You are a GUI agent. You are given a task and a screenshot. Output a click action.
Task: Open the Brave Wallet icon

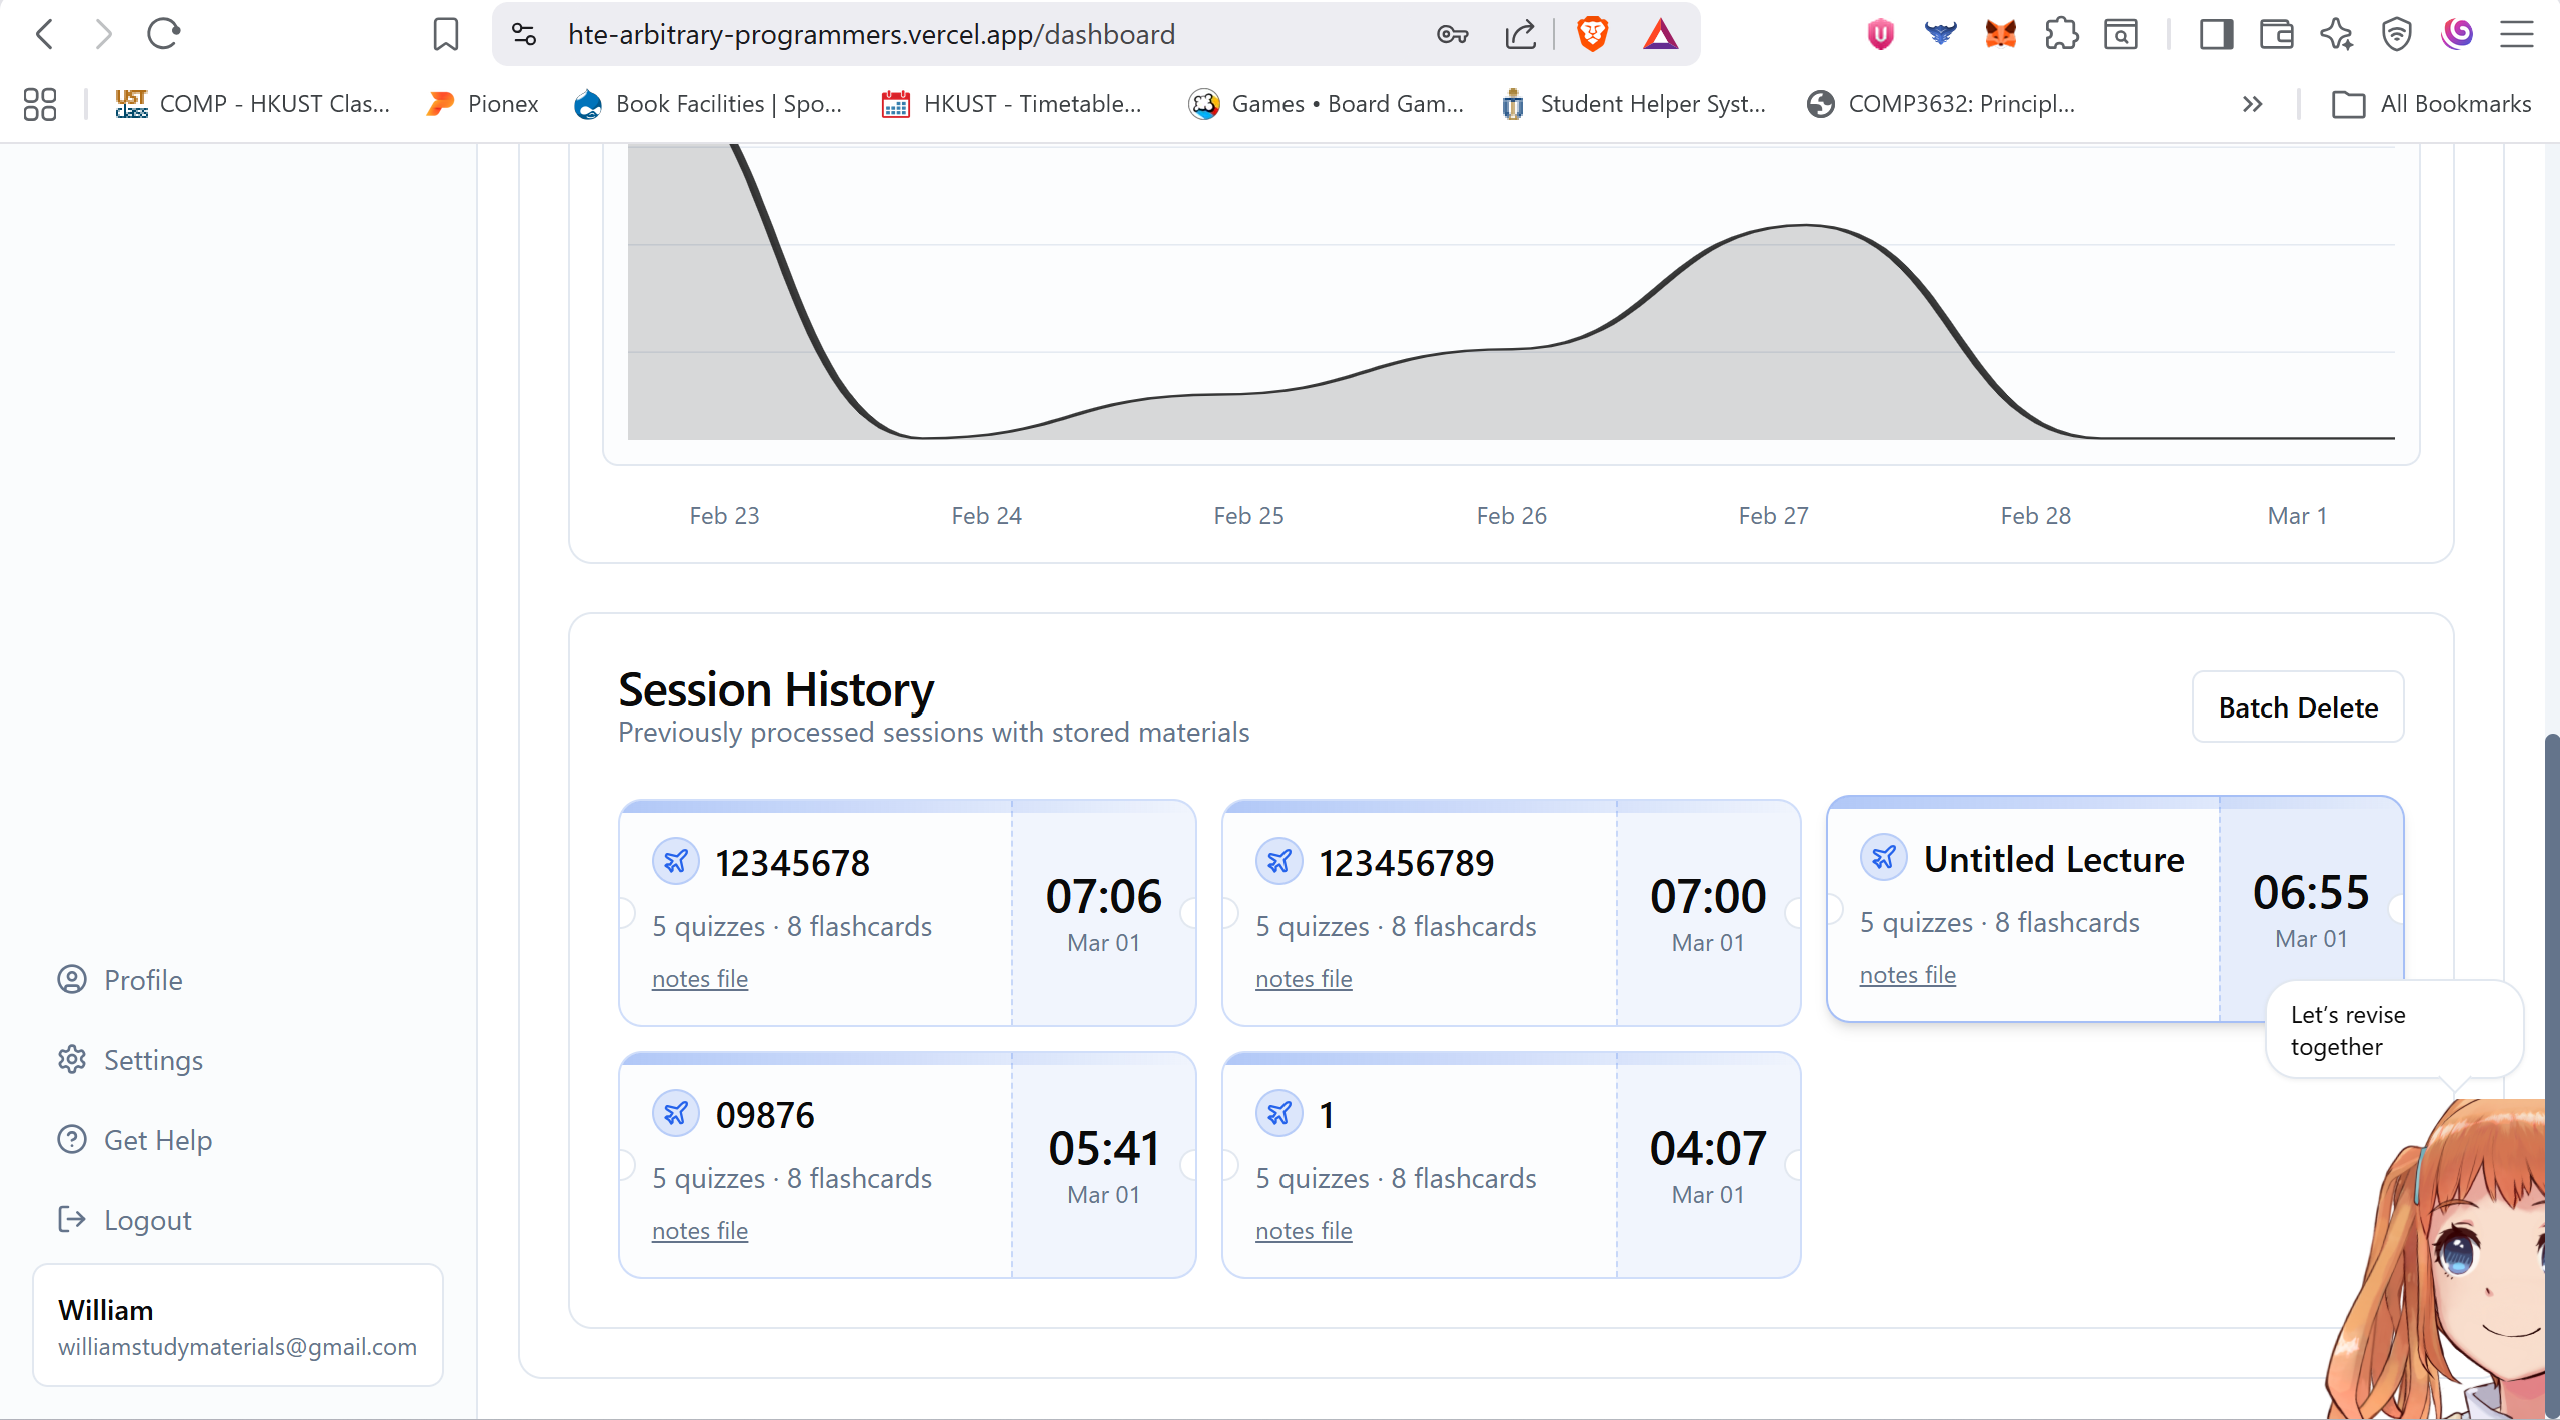pyautogui.click(x=2277, y=35)
